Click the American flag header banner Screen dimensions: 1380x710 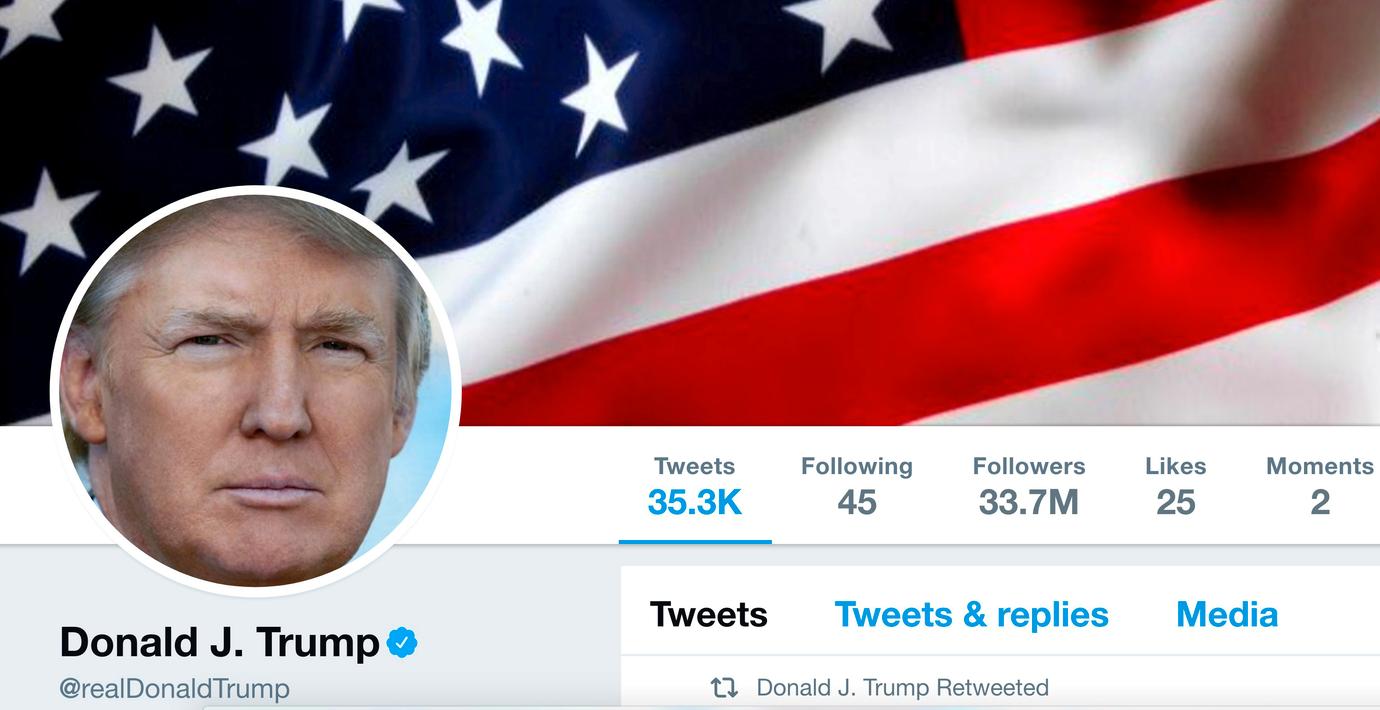690,212
